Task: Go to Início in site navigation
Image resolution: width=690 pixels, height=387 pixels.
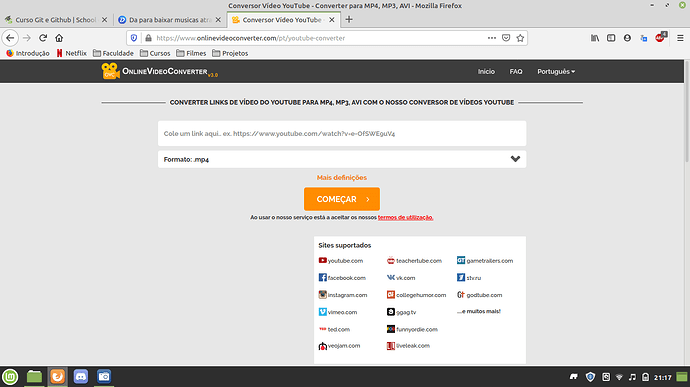Action: 486,71
